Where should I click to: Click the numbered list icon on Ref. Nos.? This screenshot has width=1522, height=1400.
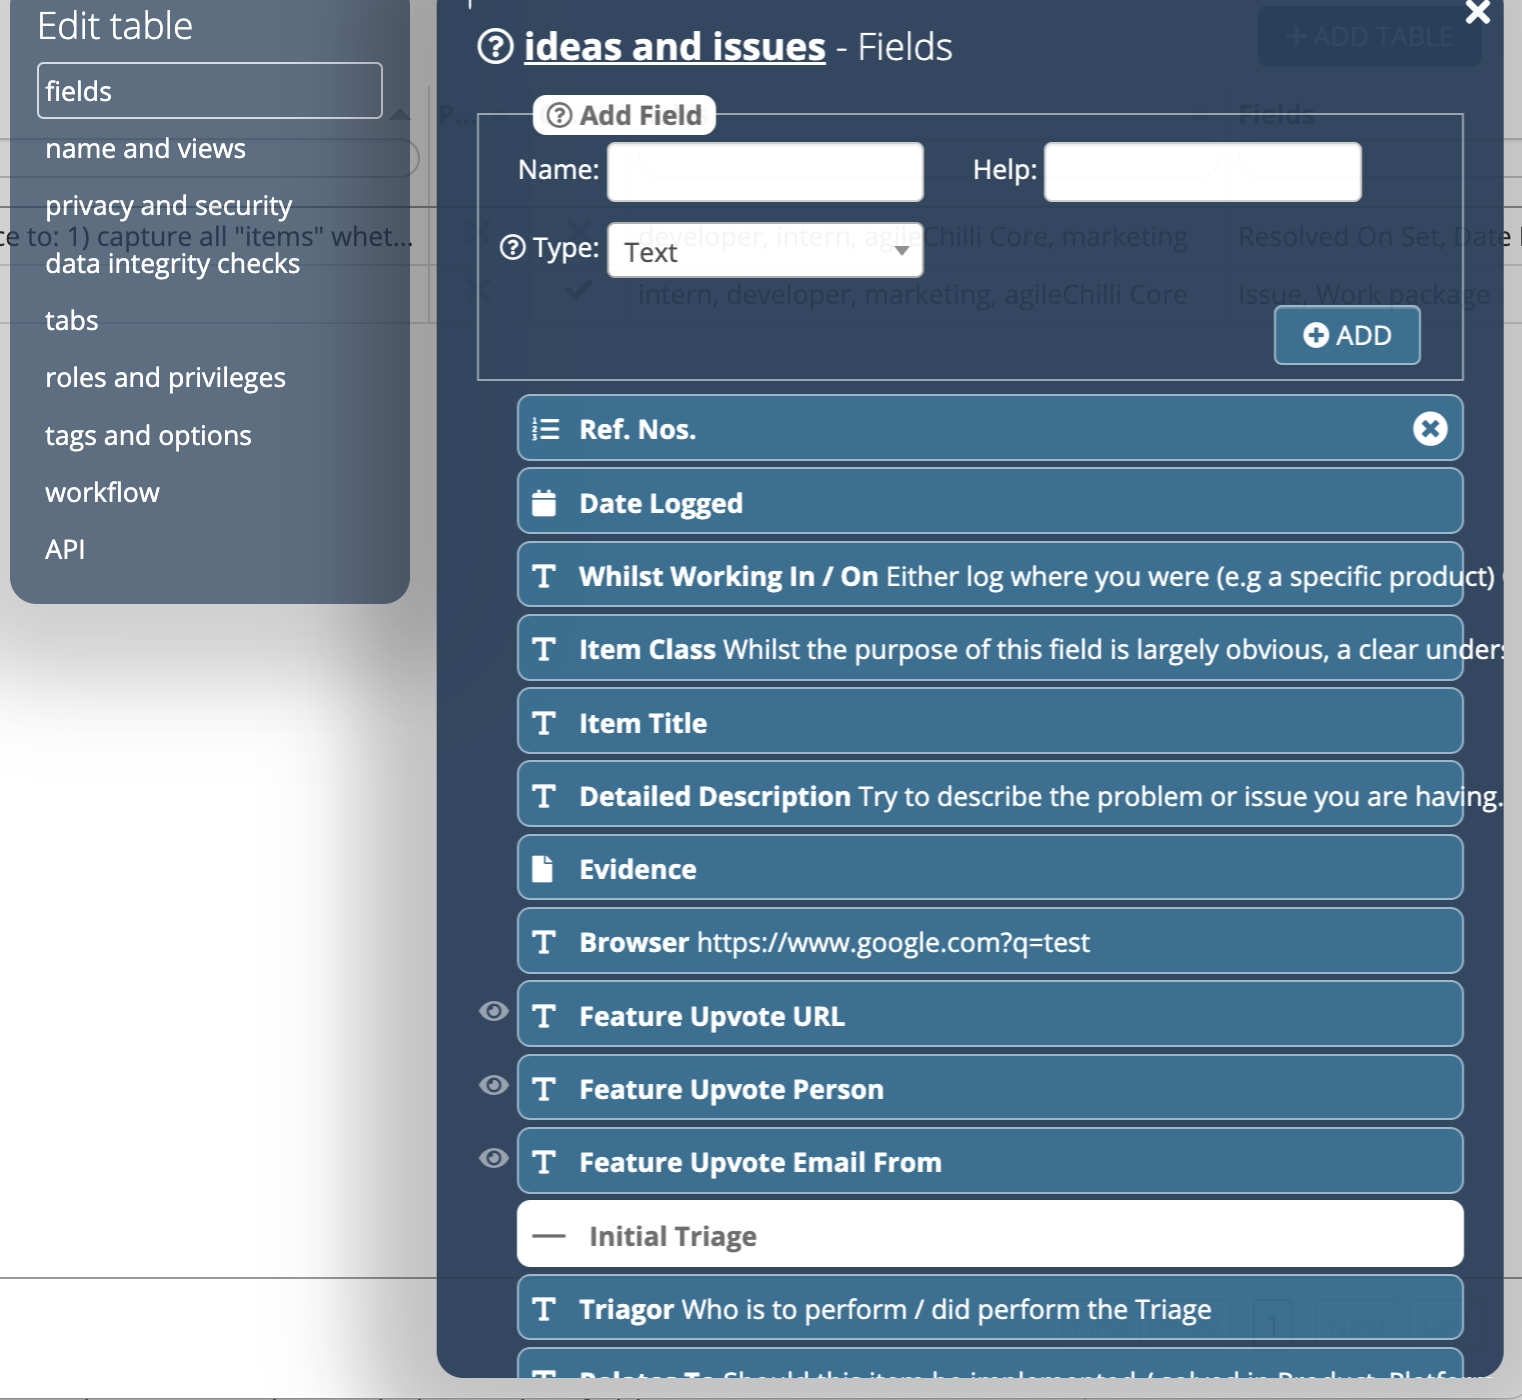click(545, 429)
